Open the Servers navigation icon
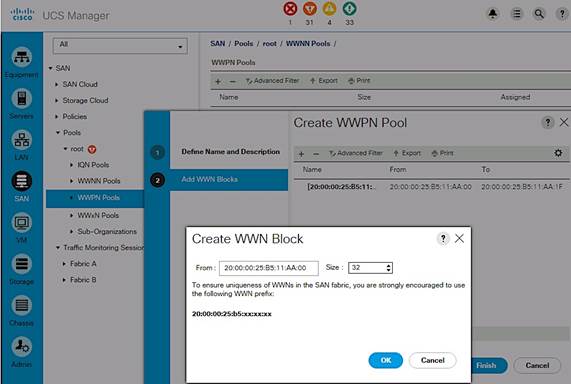Viewport: 571px width, 384px height. click(21, 98)
